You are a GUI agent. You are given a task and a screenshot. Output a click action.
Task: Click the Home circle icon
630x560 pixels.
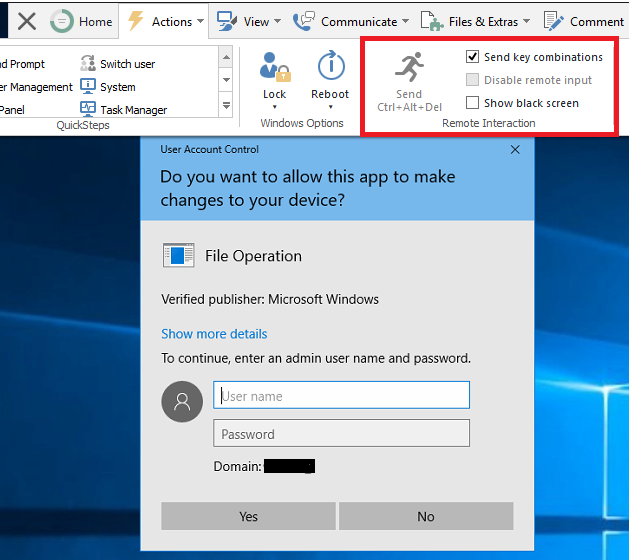tap(61, 21)
